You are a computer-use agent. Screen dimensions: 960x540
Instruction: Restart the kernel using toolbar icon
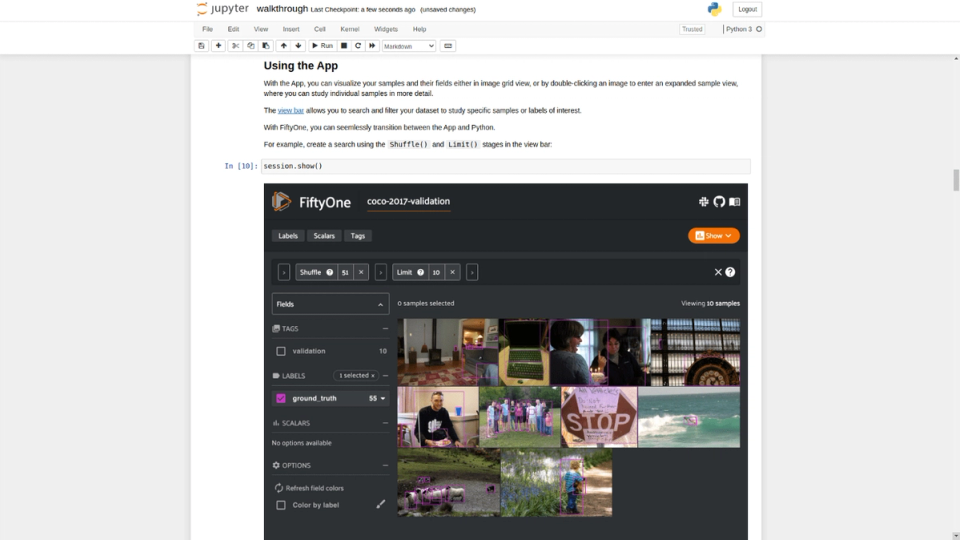358,46
